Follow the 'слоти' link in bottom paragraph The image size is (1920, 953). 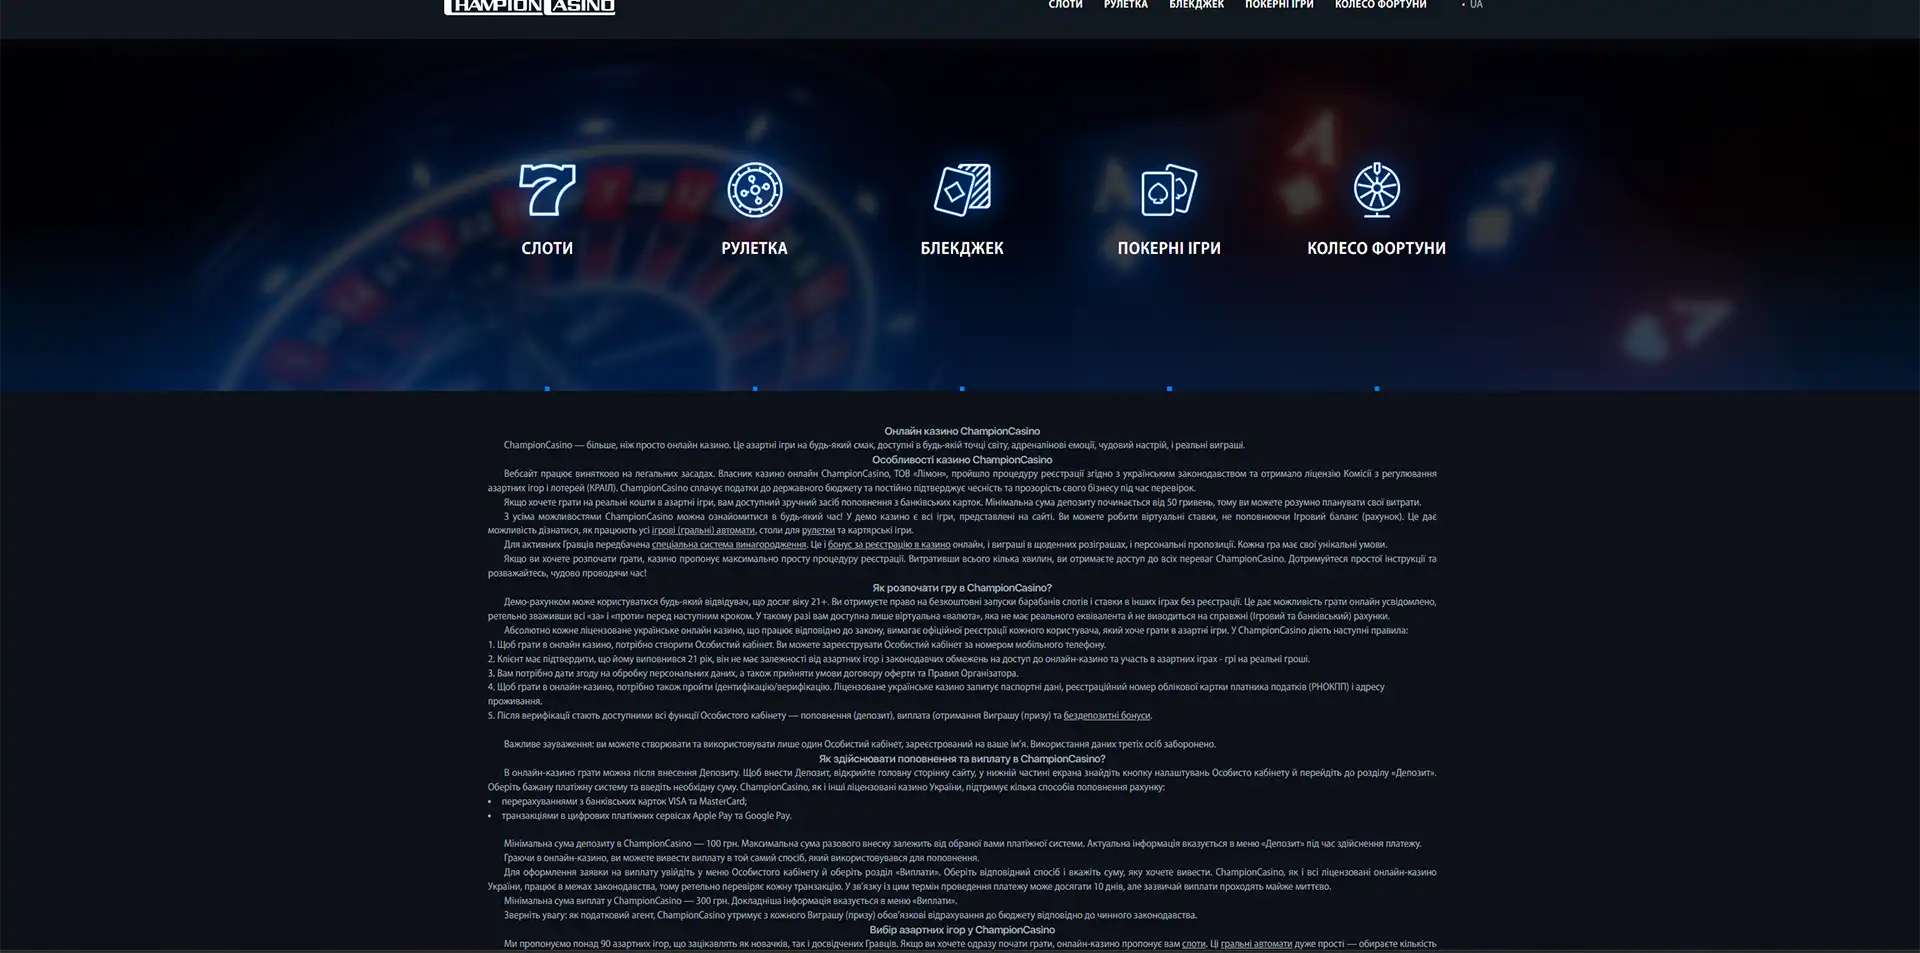pyautogui.click(x=1193, y=944)
